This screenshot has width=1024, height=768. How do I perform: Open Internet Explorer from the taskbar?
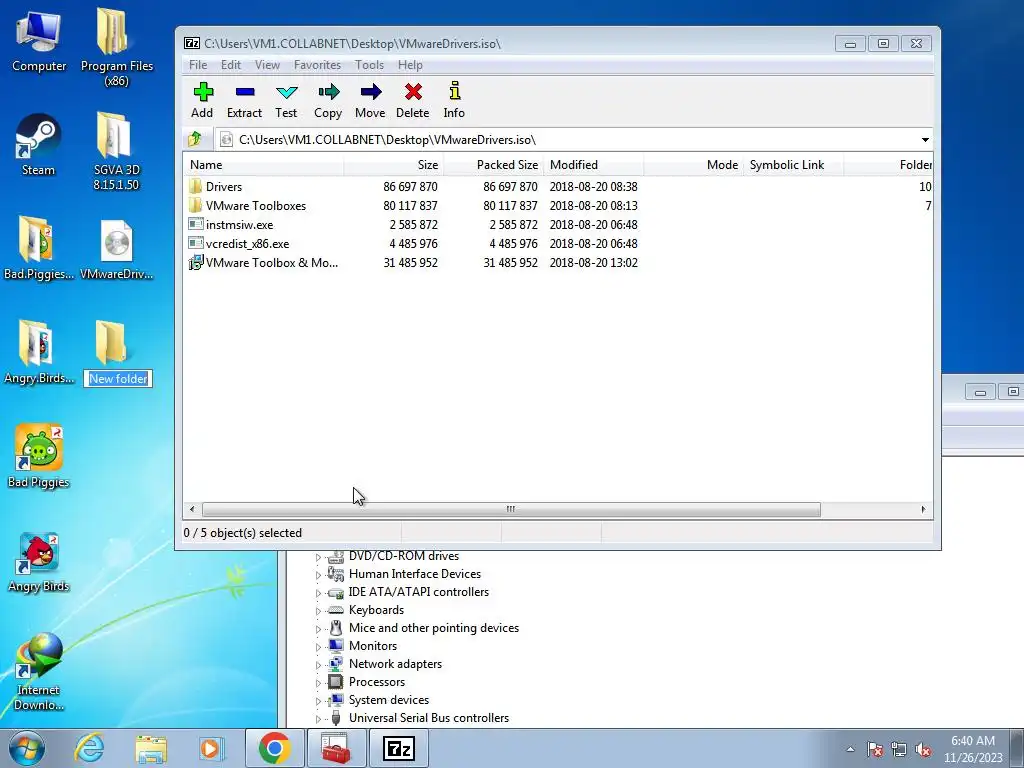[89, 748]
